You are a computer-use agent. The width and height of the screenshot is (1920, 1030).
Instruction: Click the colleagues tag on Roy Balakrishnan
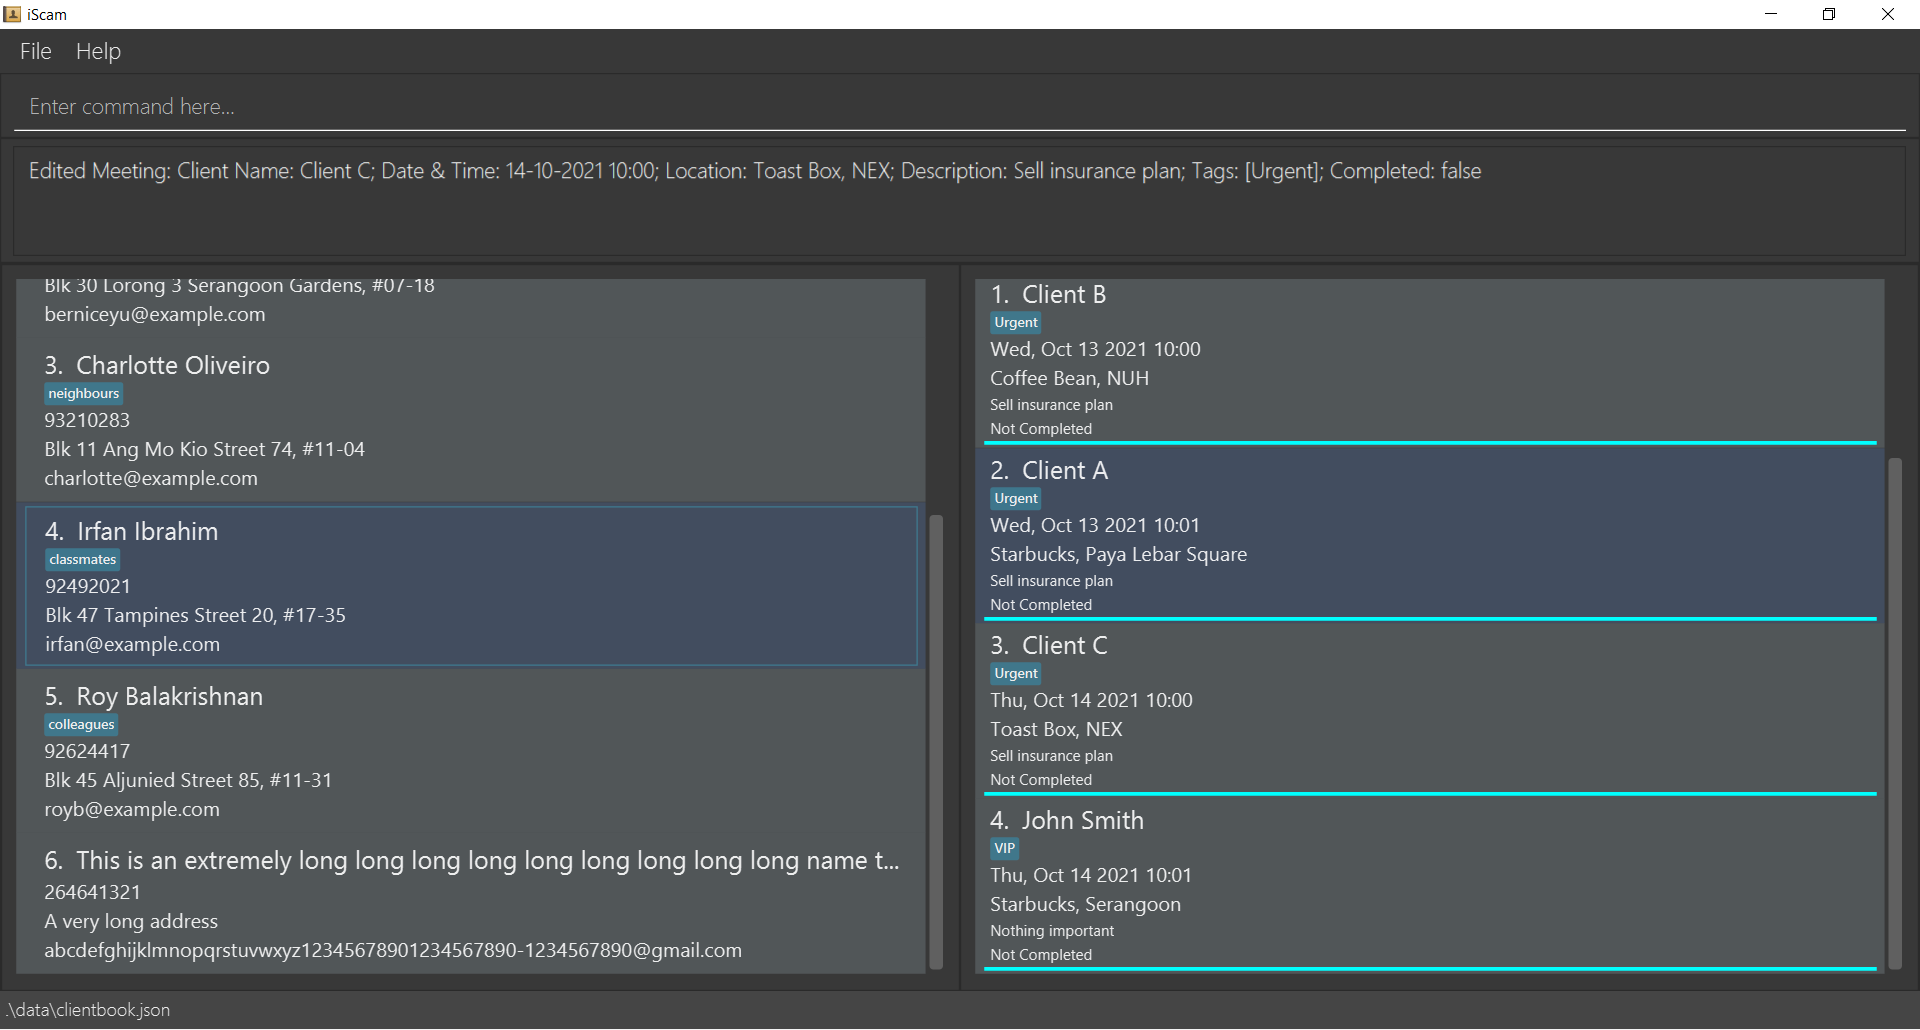coord(82,725)
